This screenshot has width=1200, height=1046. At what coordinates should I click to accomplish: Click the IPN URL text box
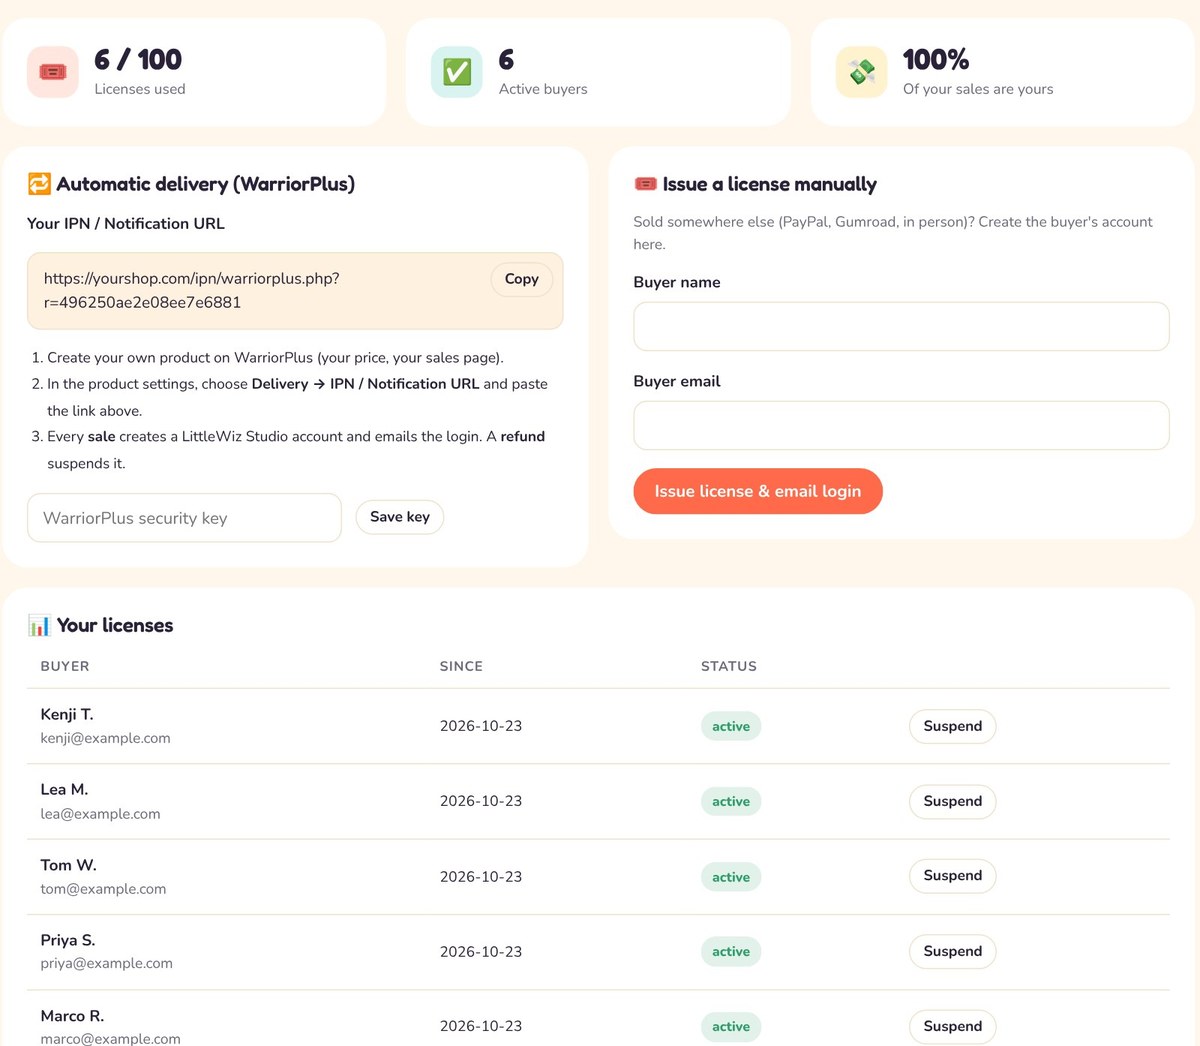pos(295,291)
